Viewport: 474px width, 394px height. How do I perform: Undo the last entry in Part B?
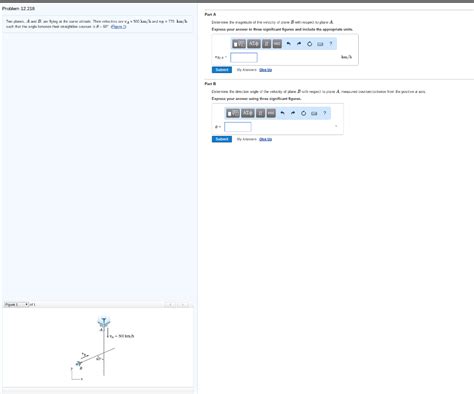283,113
